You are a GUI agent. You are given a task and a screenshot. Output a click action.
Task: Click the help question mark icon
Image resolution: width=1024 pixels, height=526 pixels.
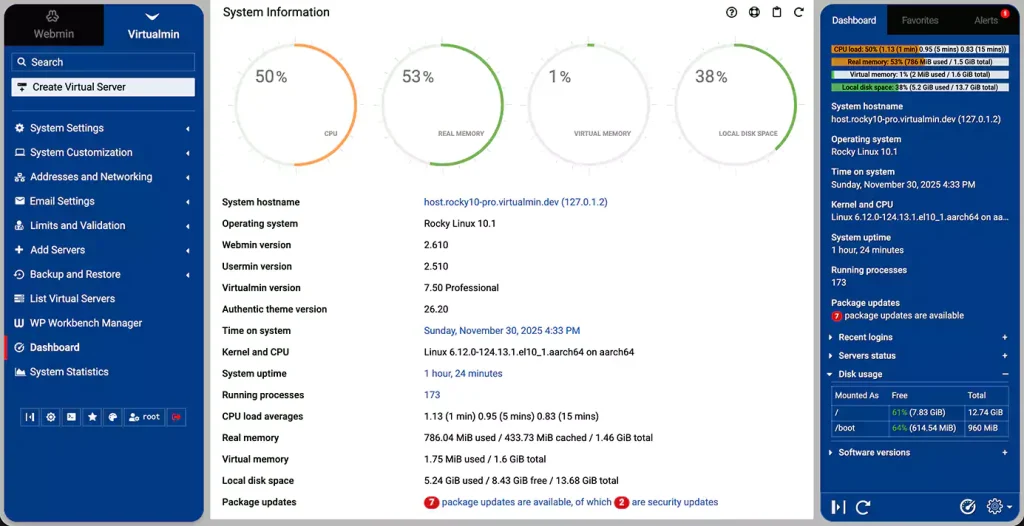731,13
